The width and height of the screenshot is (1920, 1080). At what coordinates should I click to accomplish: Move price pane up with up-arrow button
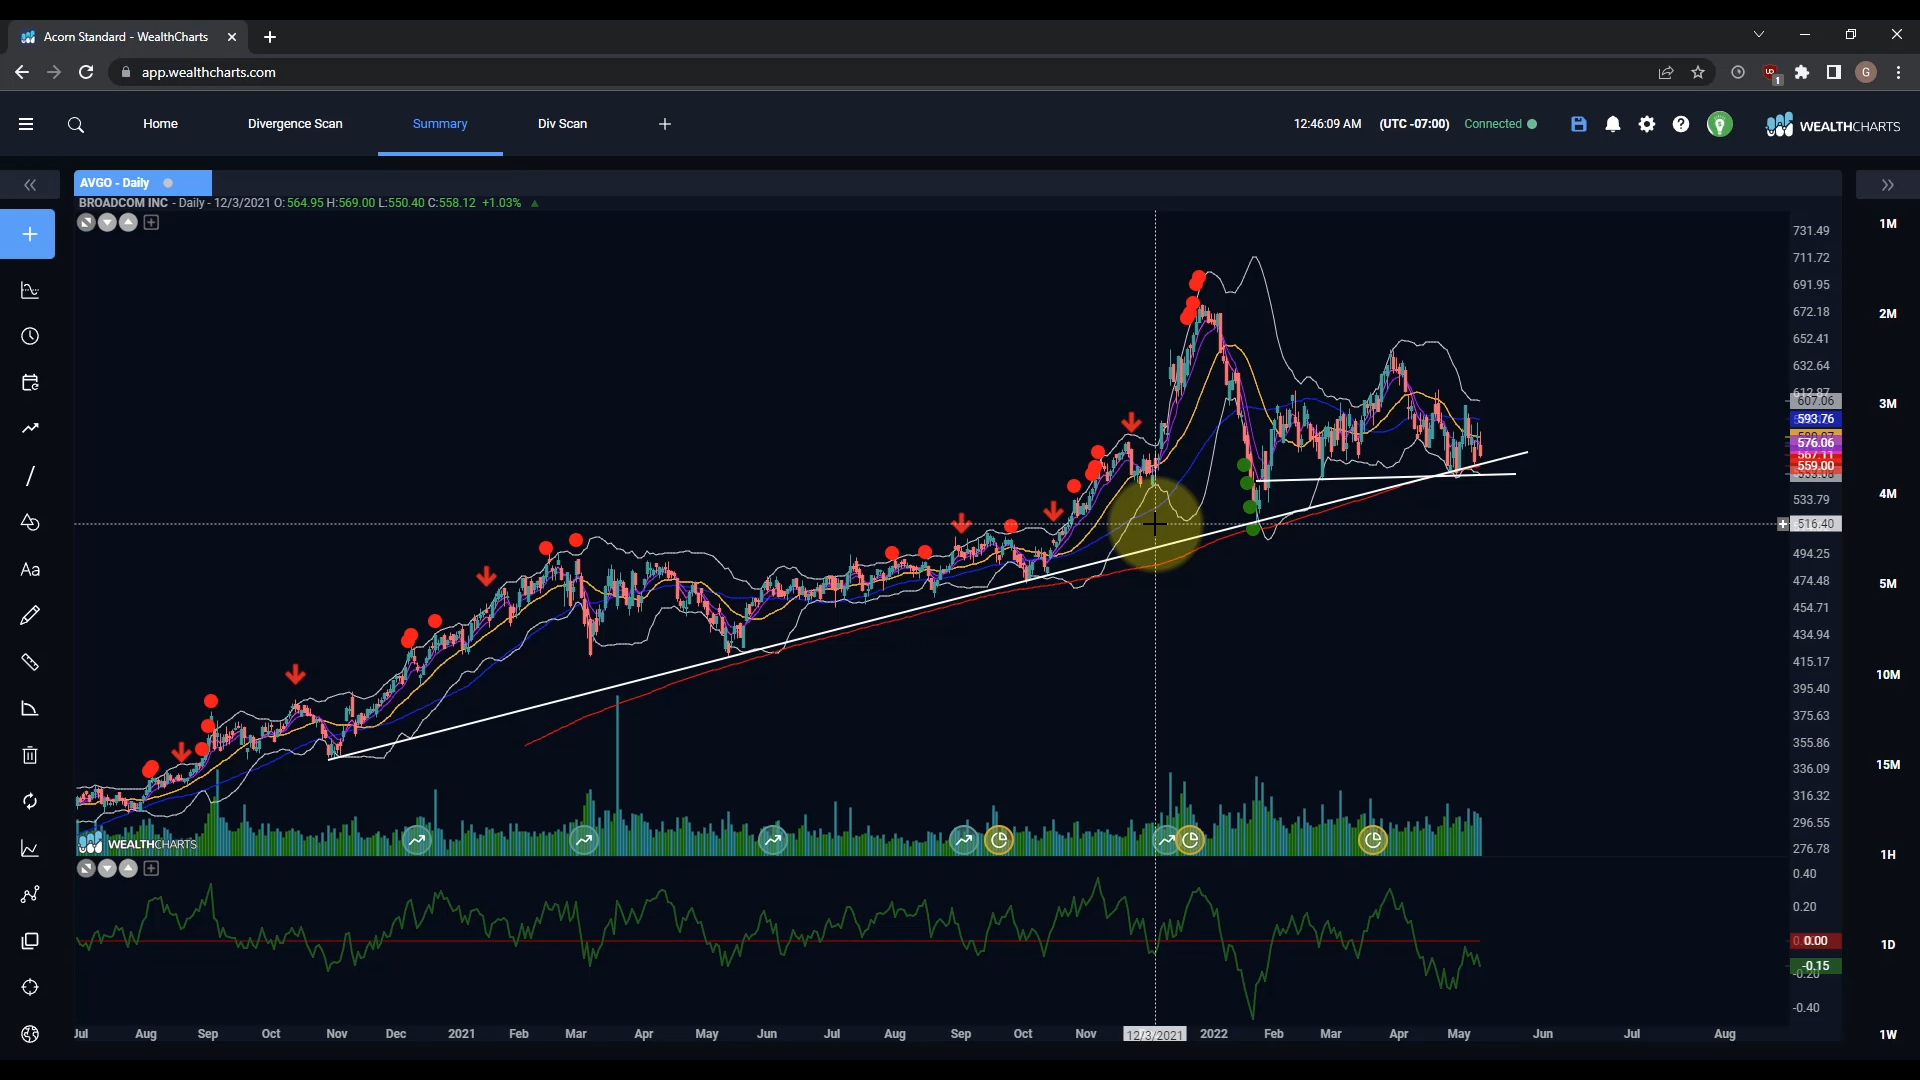(x=128, y=222)
